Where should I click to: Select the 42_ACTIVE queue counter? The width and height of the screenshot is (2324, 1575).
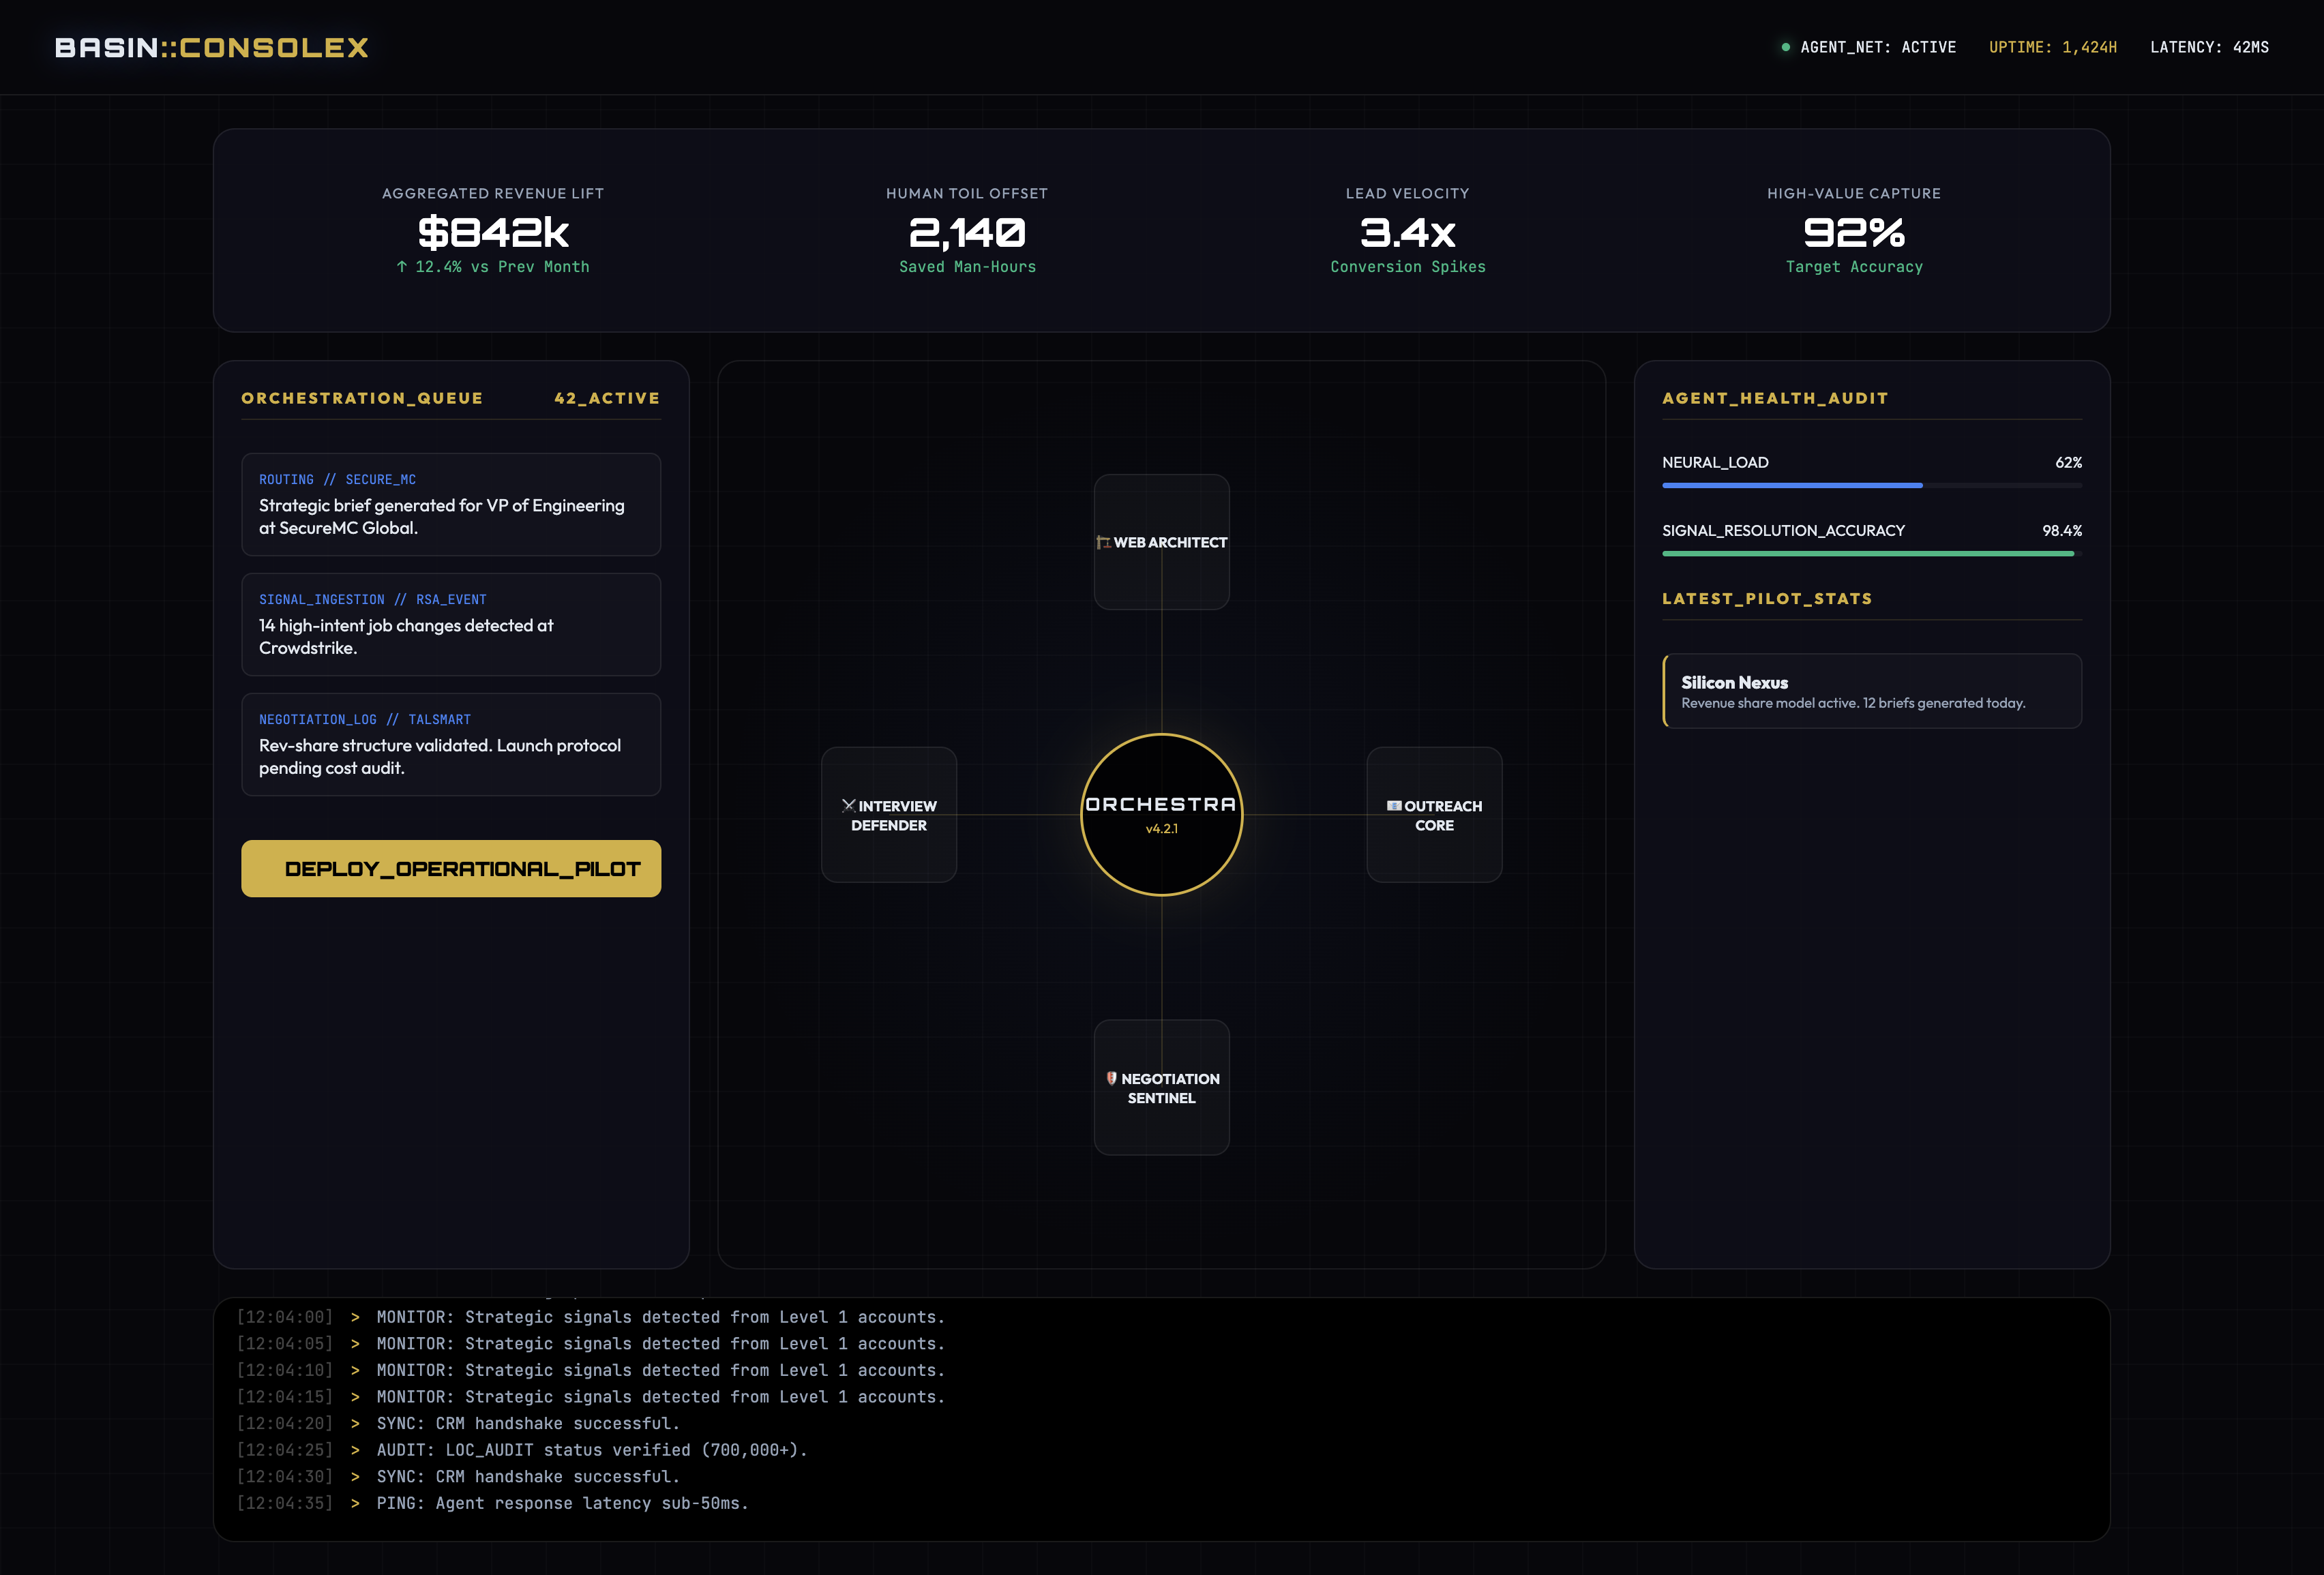[606, 397]
